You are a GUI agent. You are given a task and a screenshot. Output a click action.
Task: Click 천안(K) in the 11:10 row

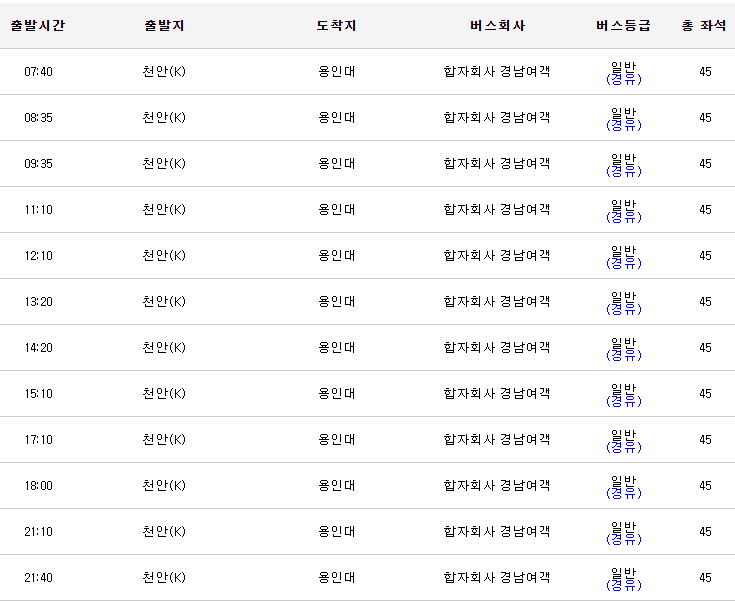click(164, 210)
